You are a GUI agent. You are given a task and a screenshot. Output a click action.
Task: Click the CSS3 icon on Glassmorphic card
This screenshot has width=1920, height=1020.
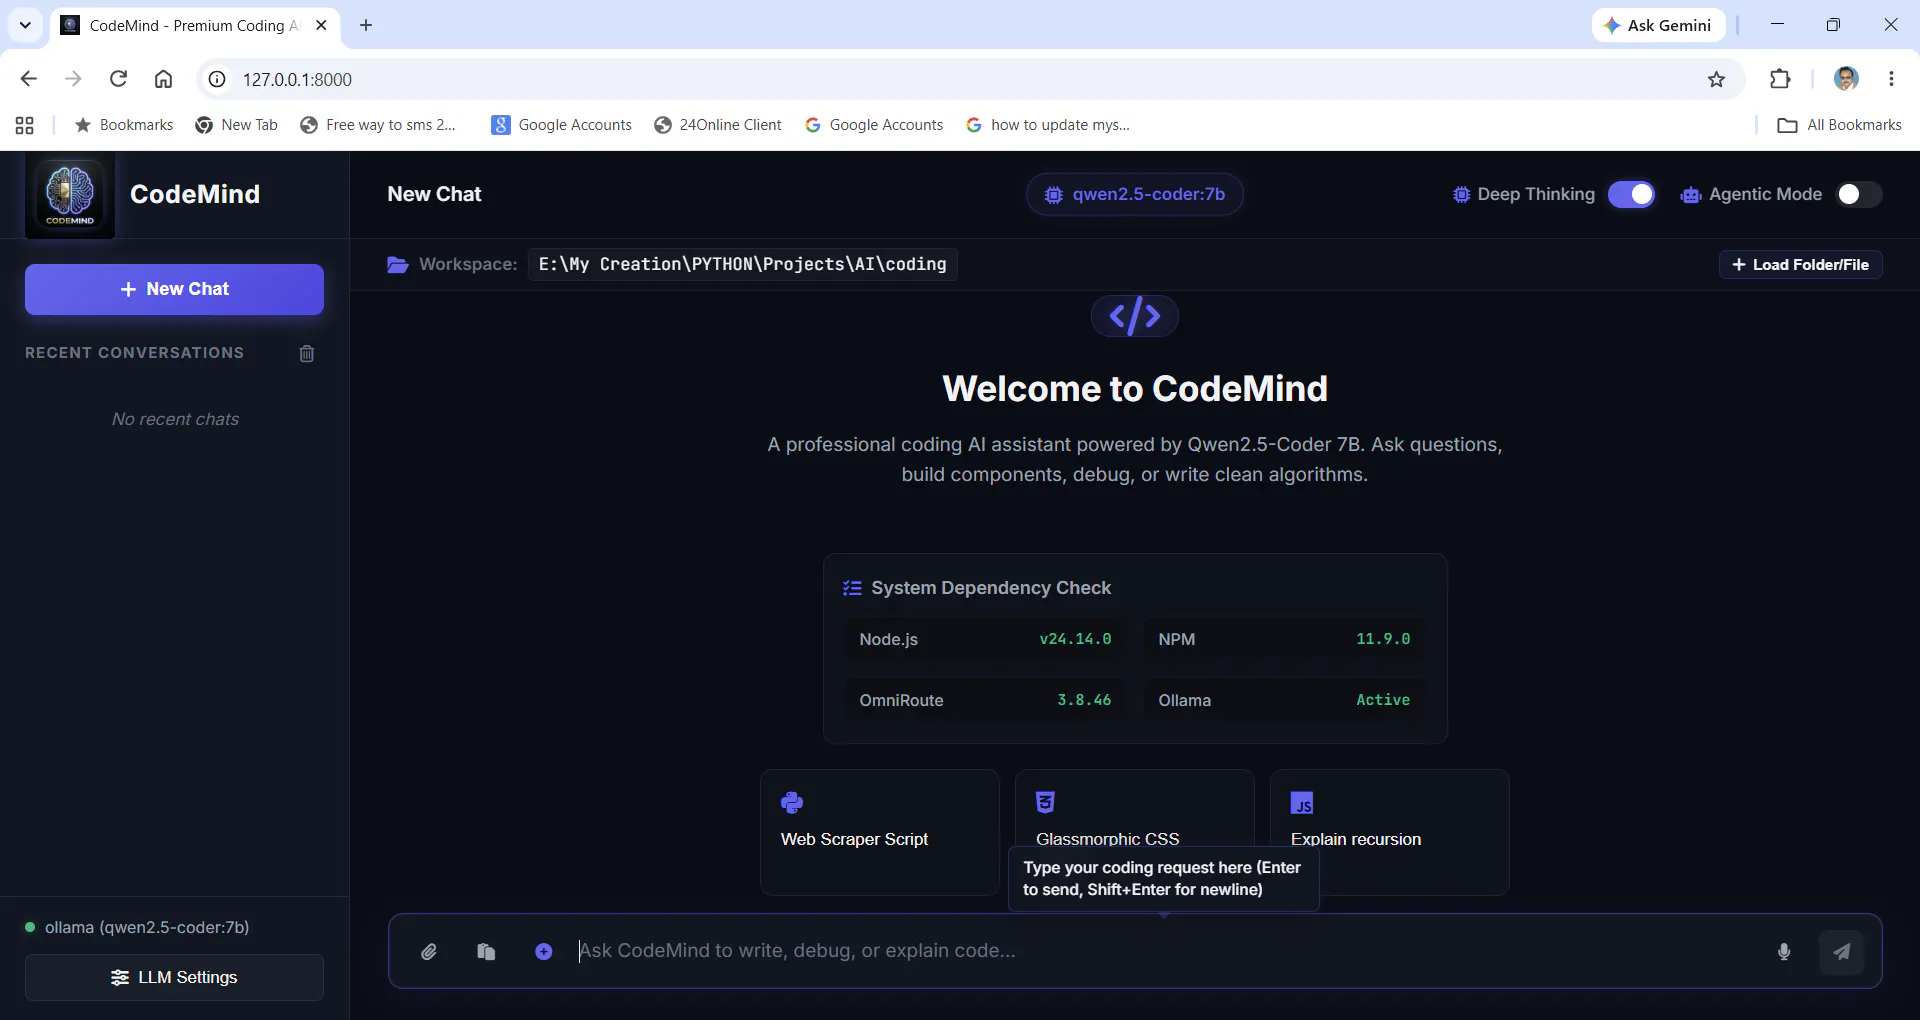click(x=1046, y=802)
